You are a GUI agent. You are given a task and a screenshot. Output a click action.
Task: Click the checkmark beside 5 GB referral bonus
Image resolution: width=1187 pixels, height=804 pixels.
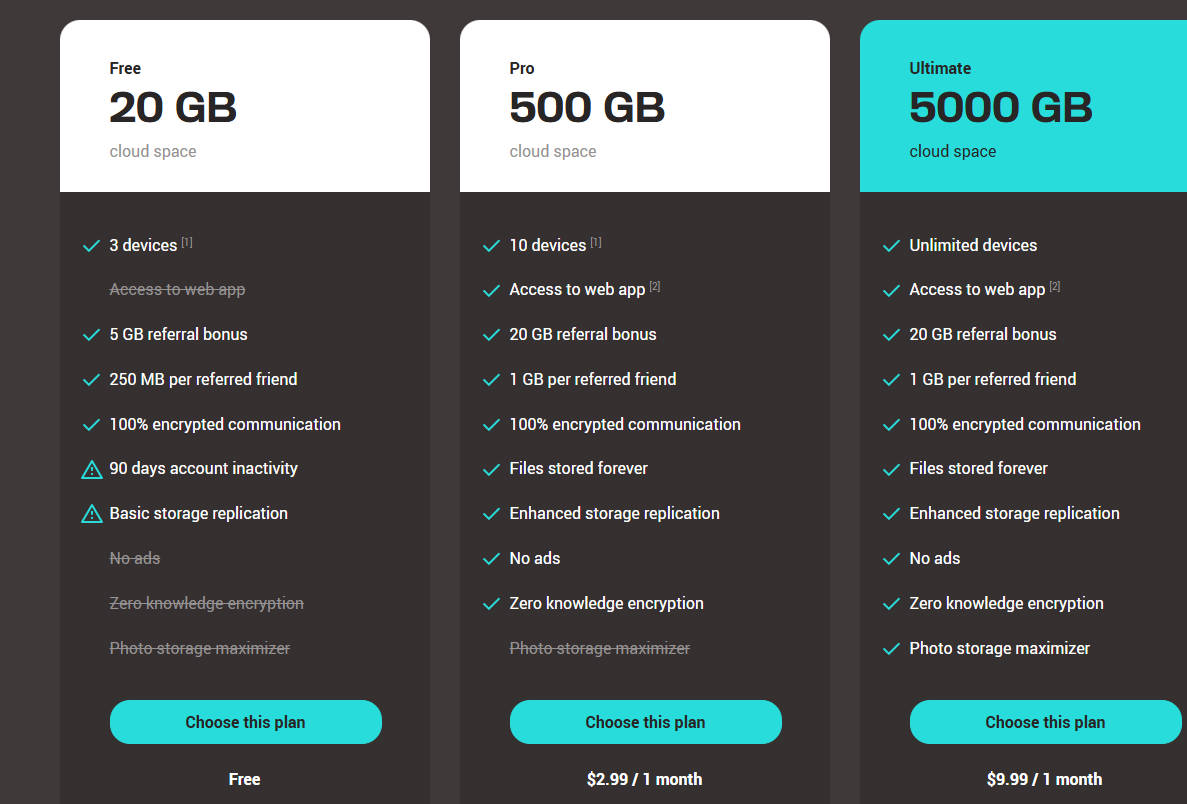[x=92, y=335]
